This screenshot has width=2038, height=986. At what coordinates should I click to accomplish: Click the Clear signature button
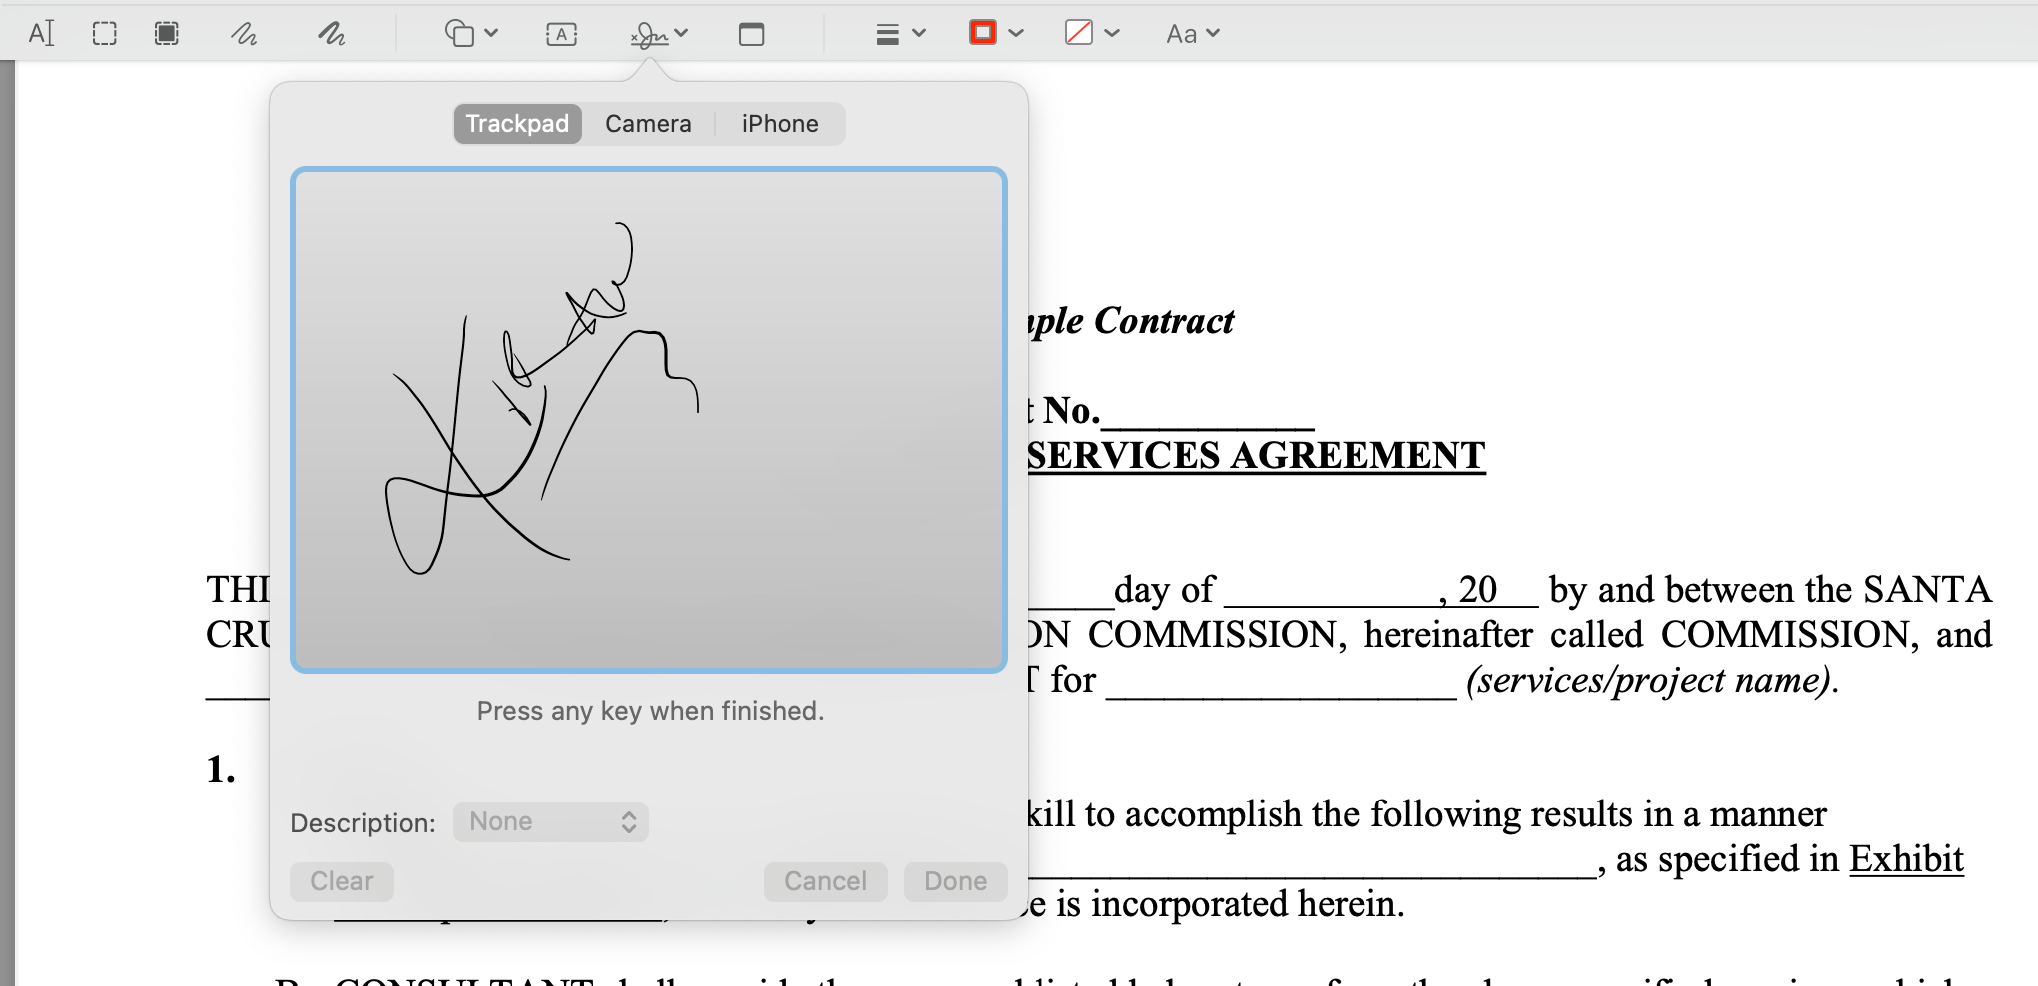tap(342, 881)
